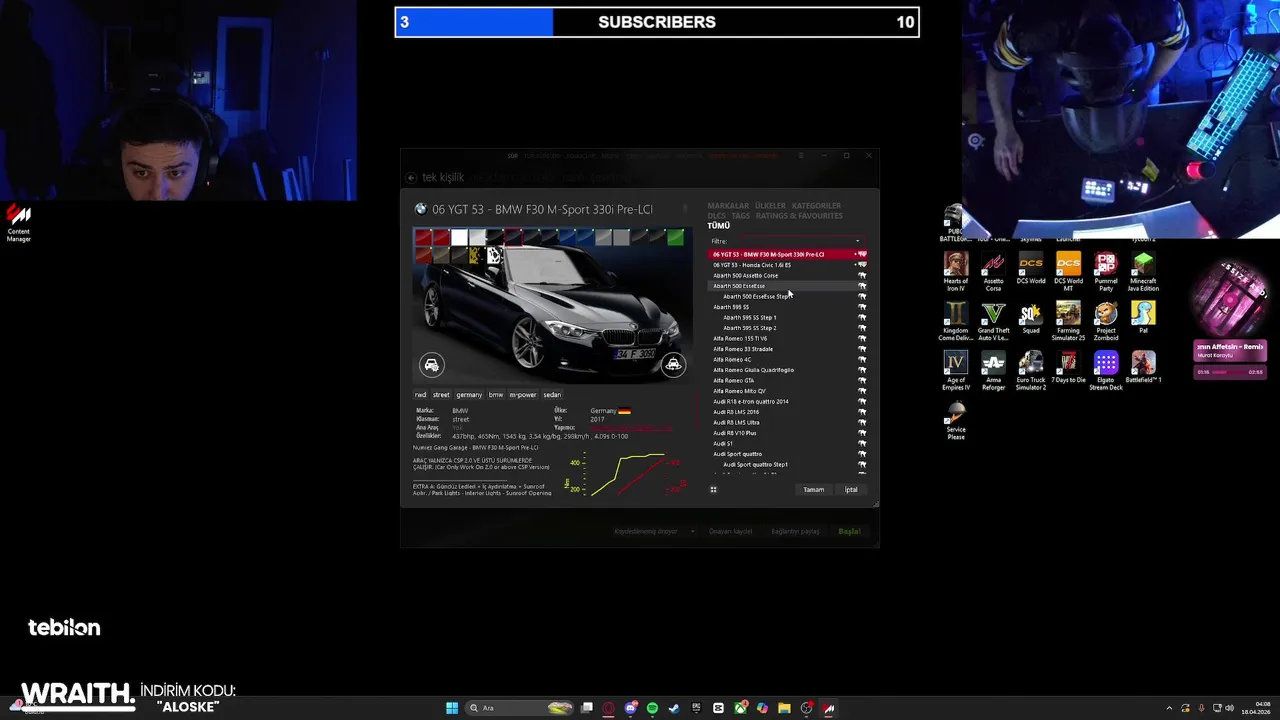Screen dimensions: 1280x720
Task: Open Minecraft Java Edition desktop shortcut
Action: tap(1143, 271)
